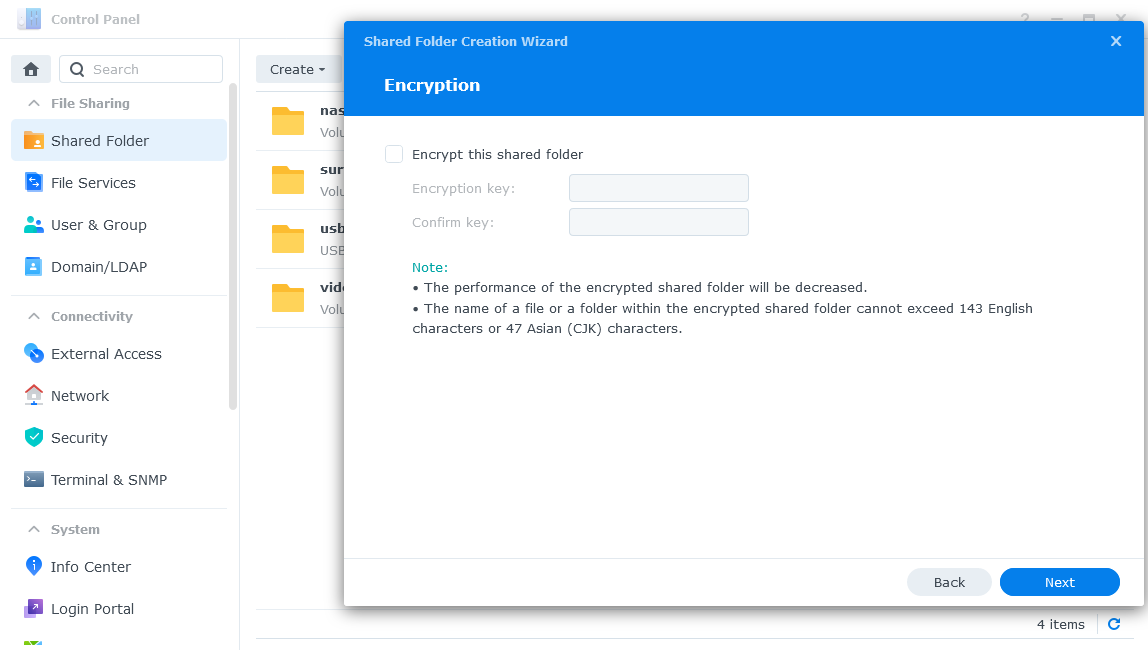Open the Security panel
The height and width of the screenshot is (650, 1148).
pyautogui.click(x=79, y=438)
